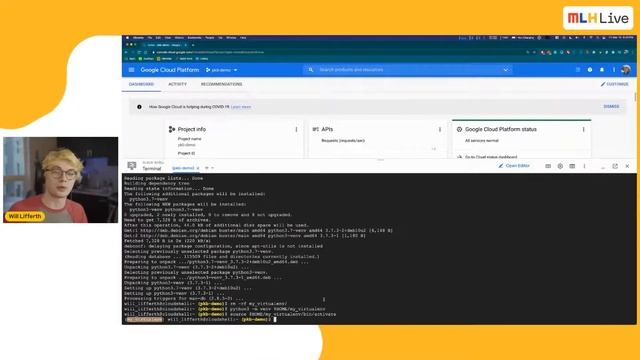This screenshot has height=360, width=640.
Task: Click the magnifier icon in search bar
Action: pos(311,70)
